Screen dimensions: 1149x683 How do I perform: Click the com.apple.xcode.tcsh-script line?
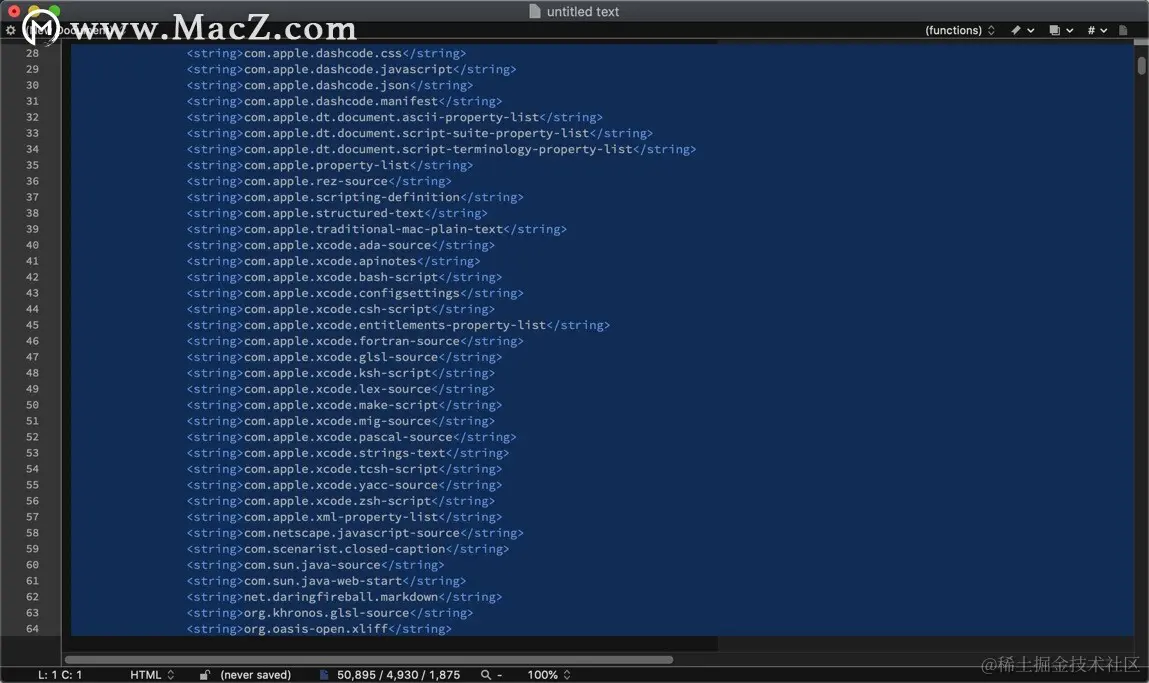(344, 469)
